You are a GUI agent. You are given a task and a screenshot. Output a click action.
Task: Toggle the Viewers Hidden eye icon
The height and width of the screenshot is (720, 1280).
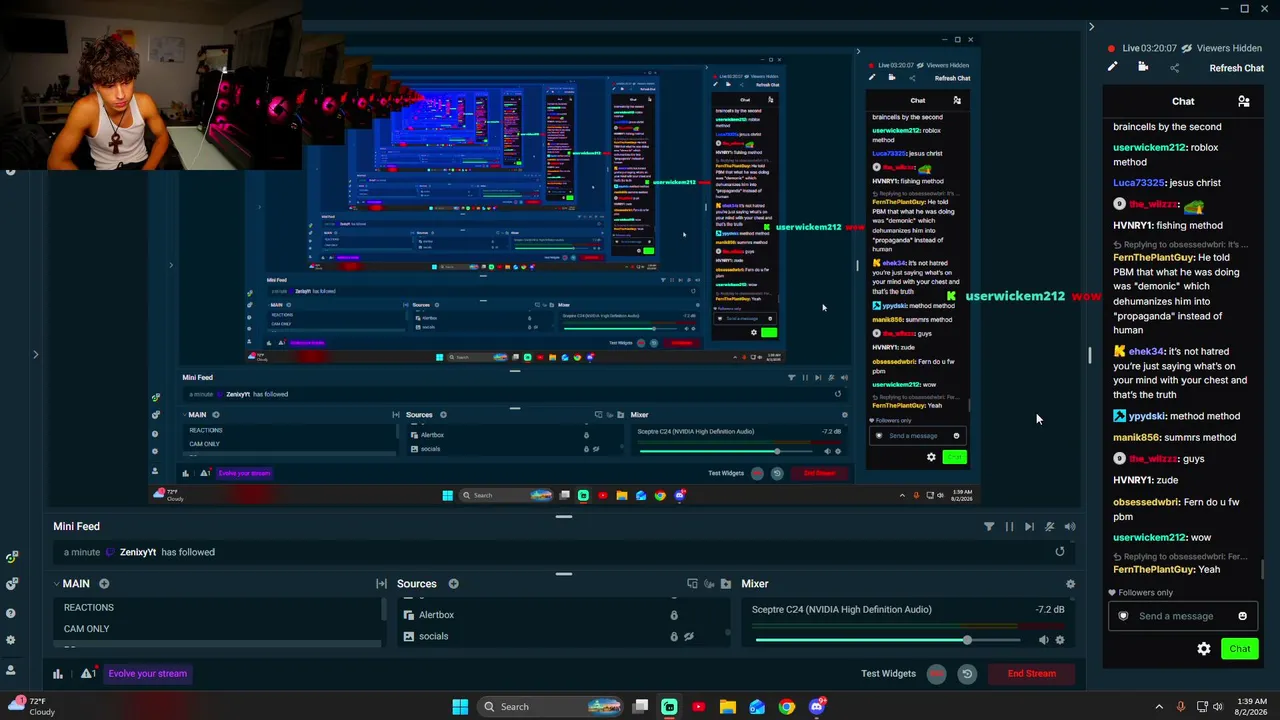tap(1187, 48)
